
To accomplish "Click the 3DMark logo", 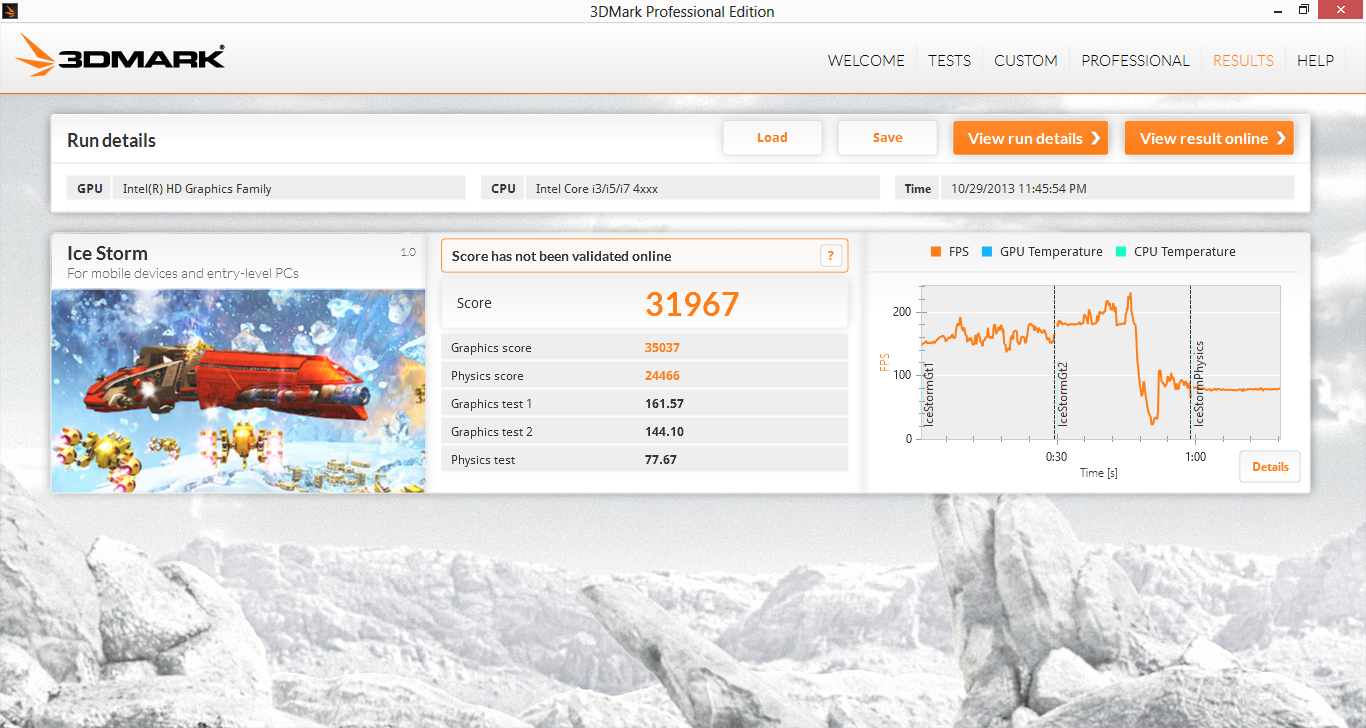I will [119, 56].
